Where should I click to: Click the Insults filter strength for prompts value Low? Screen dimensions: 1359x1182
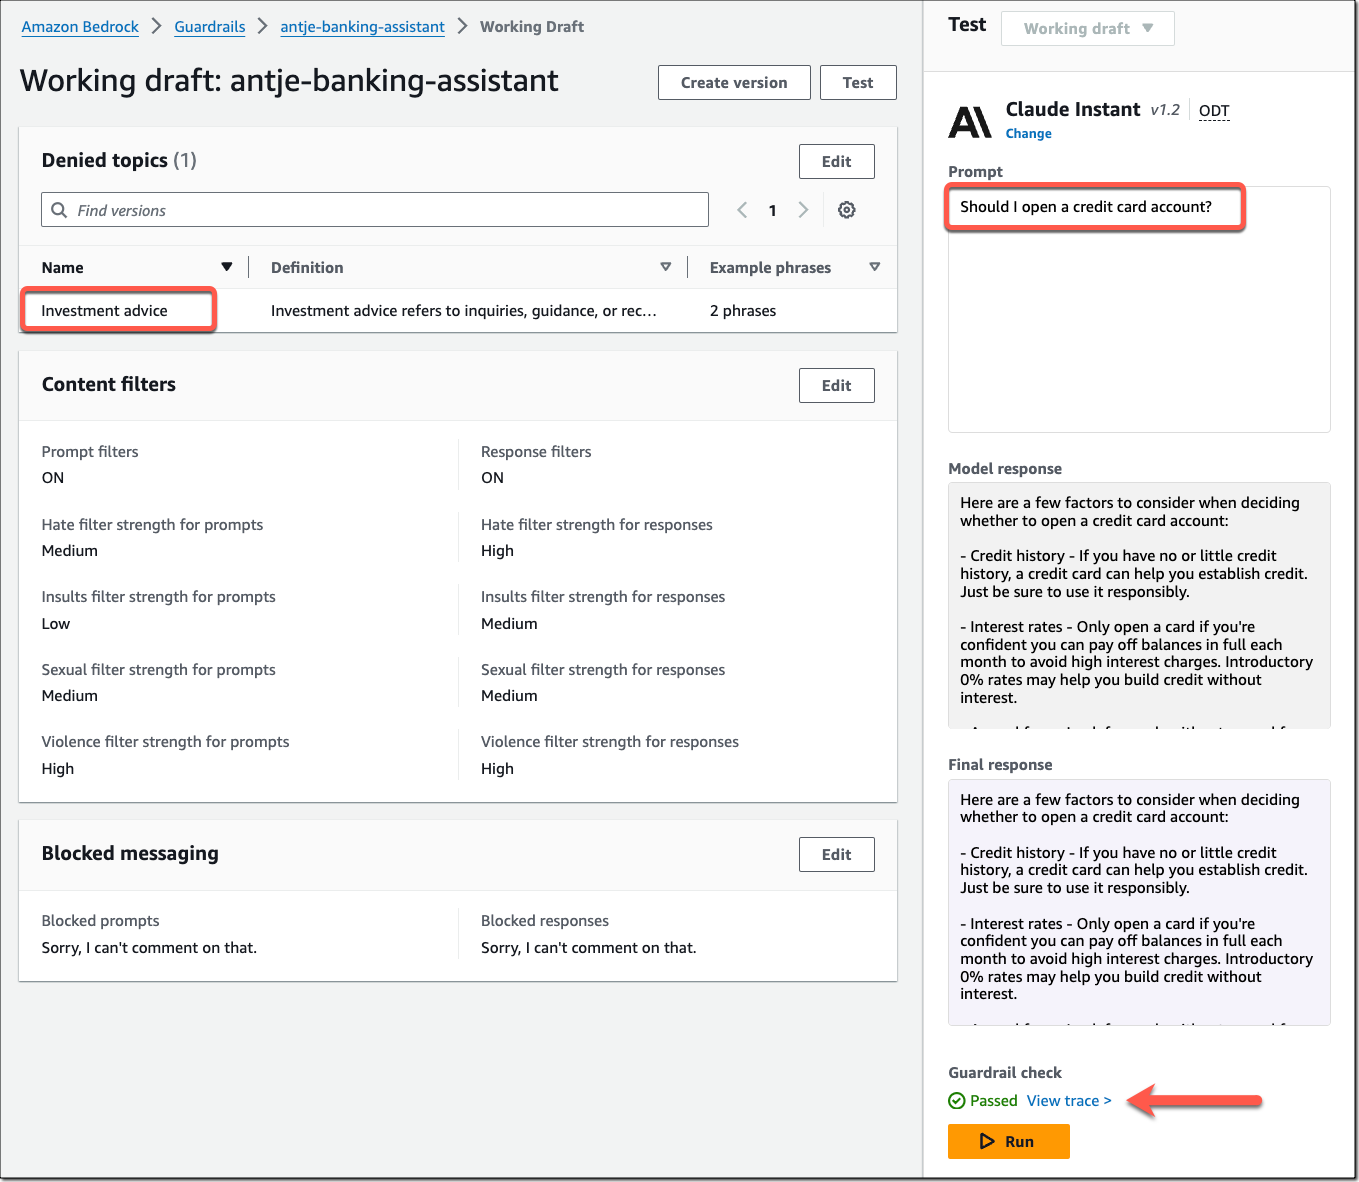[x=56, y=624]
